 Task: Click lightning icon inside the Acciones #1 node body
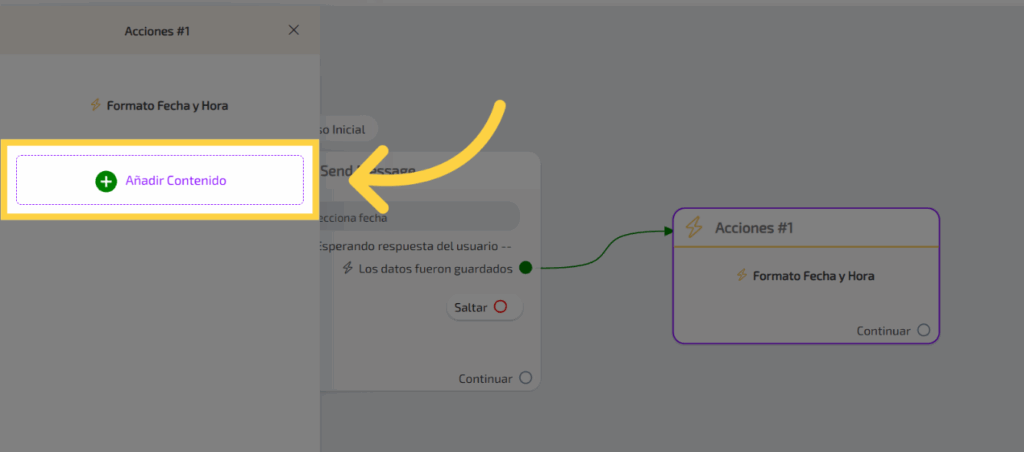point(741,275)
